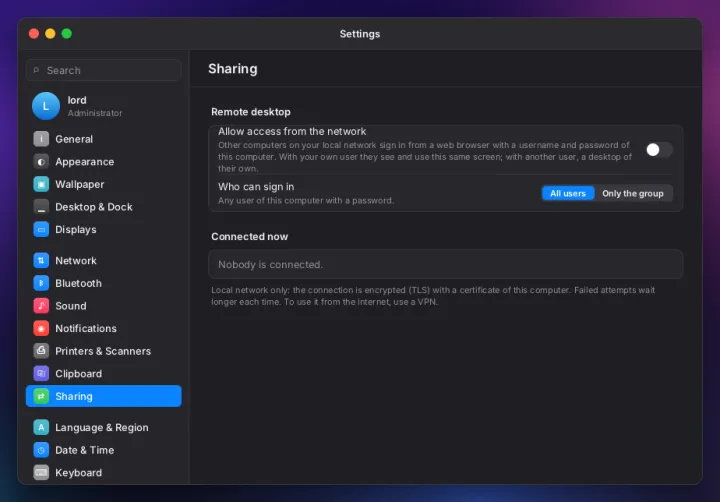Image resolution: width=720 pixels, height=502 pixels.
Task: Click the Desktop & Dock icon
Action: 41,207
